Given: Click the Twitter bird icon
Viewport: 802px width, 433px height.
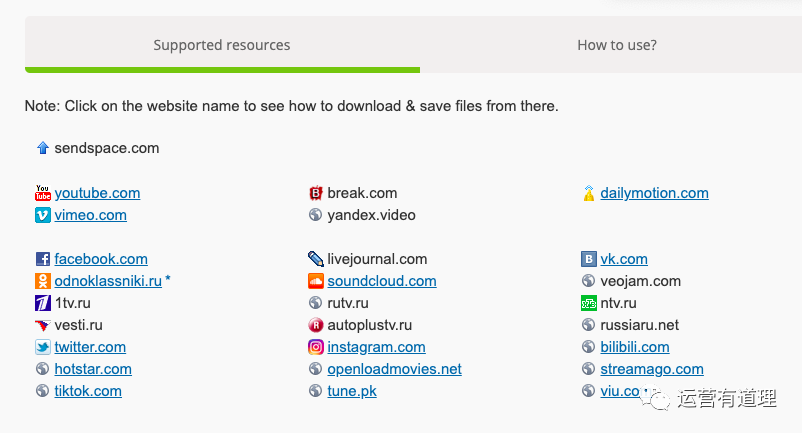Looking at the screenshot, I should coord(42,347).
